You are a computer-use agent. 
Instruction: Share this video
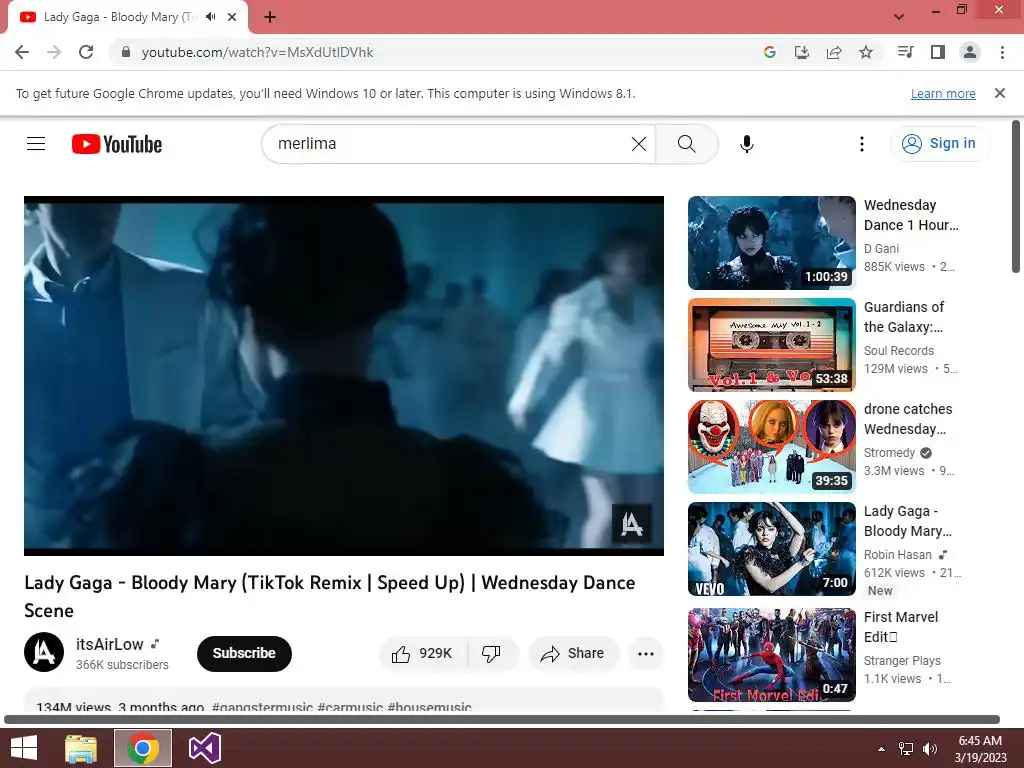pyautogui.click(x=573, y=653)
